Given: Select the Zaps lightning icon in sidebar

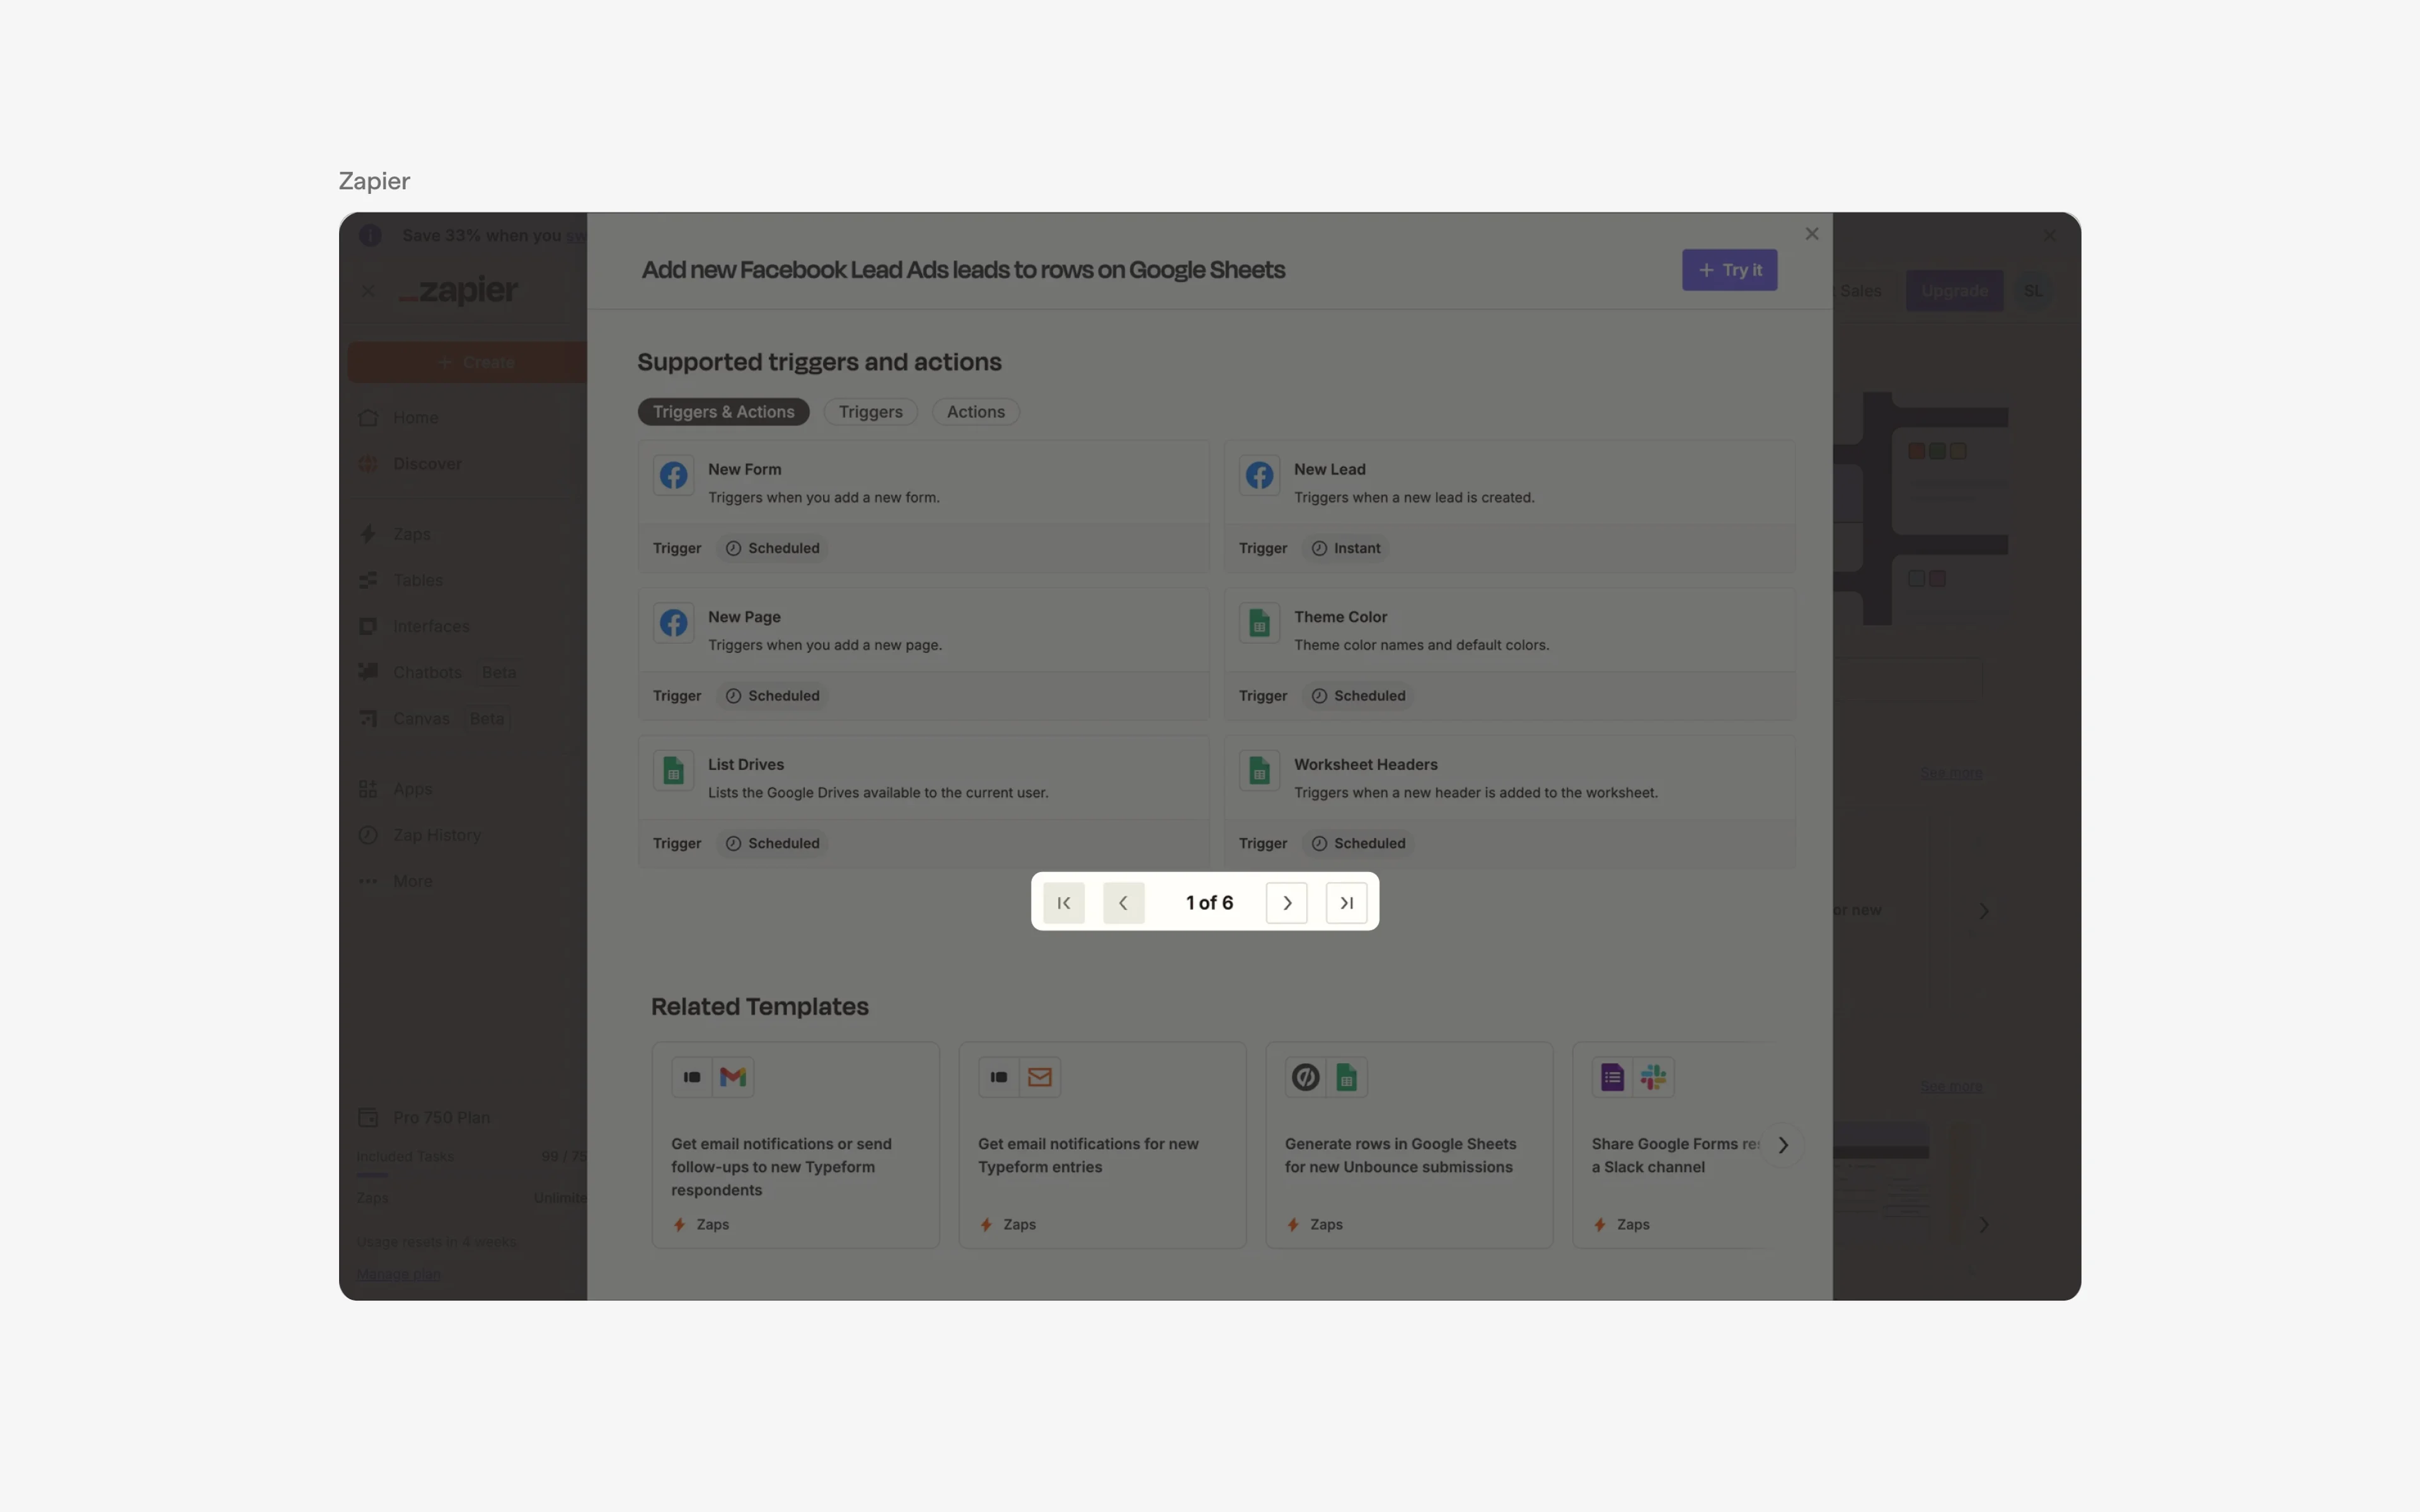Looking at the screenshot, I should coord(368,534).
